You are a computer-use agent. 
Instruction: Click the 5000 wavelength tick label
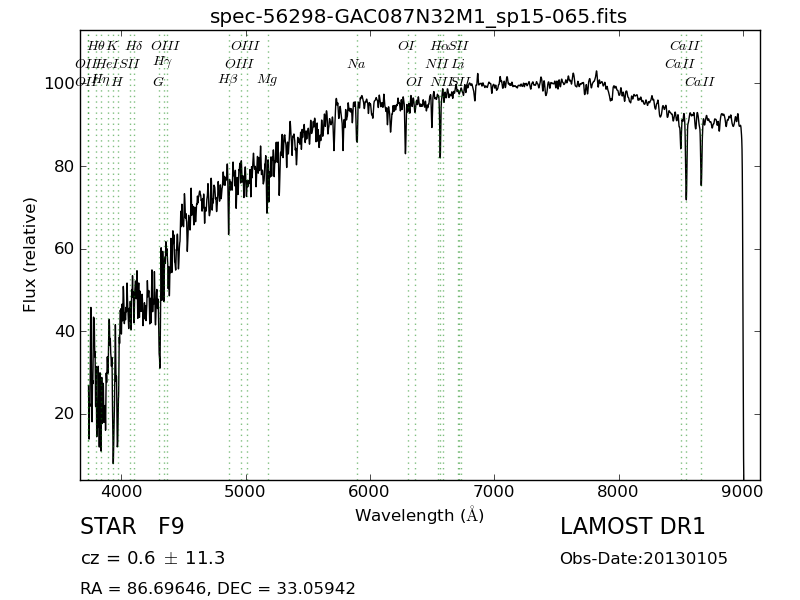(x=246, y=492)
